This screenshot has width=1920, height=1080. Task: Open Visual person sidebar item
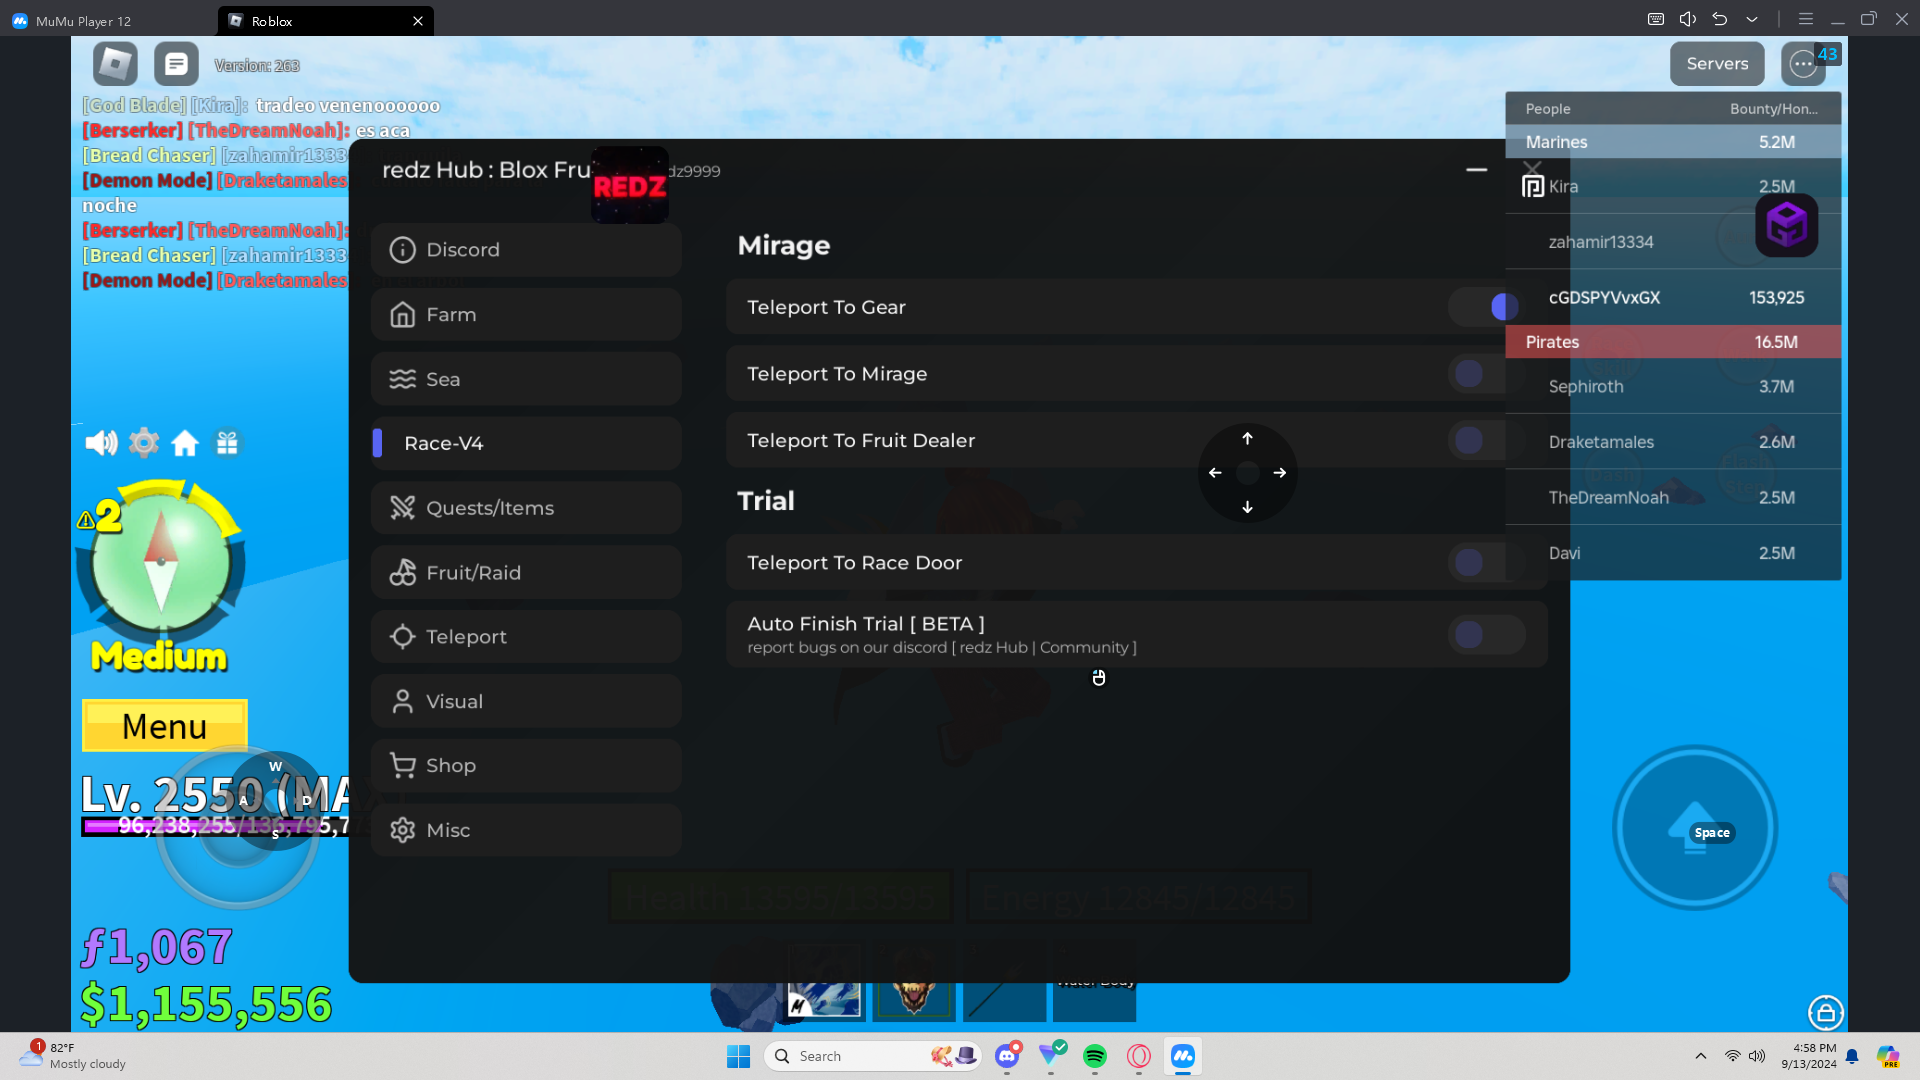tap(526, 701)
